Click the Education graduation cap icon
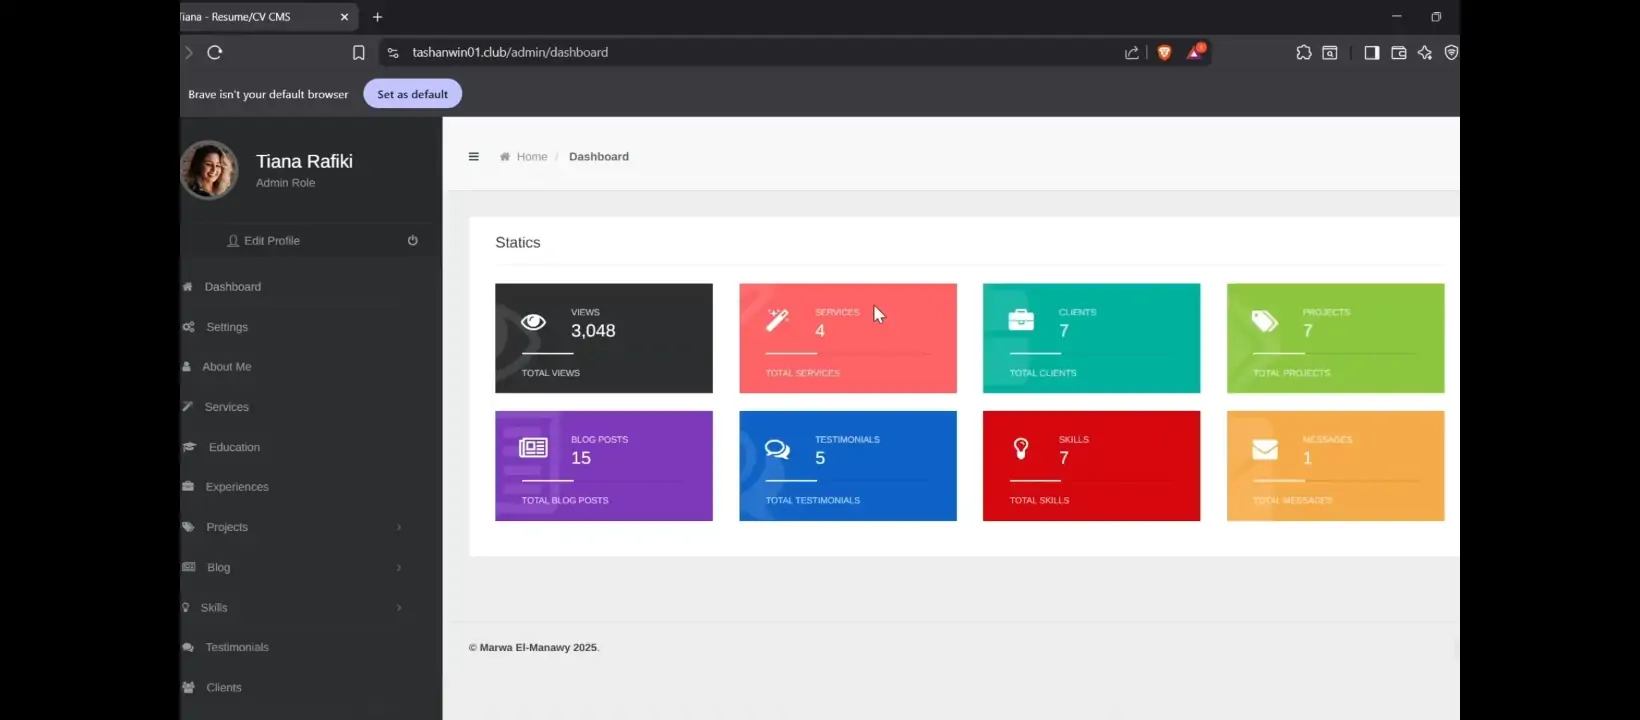 (189, 447)
